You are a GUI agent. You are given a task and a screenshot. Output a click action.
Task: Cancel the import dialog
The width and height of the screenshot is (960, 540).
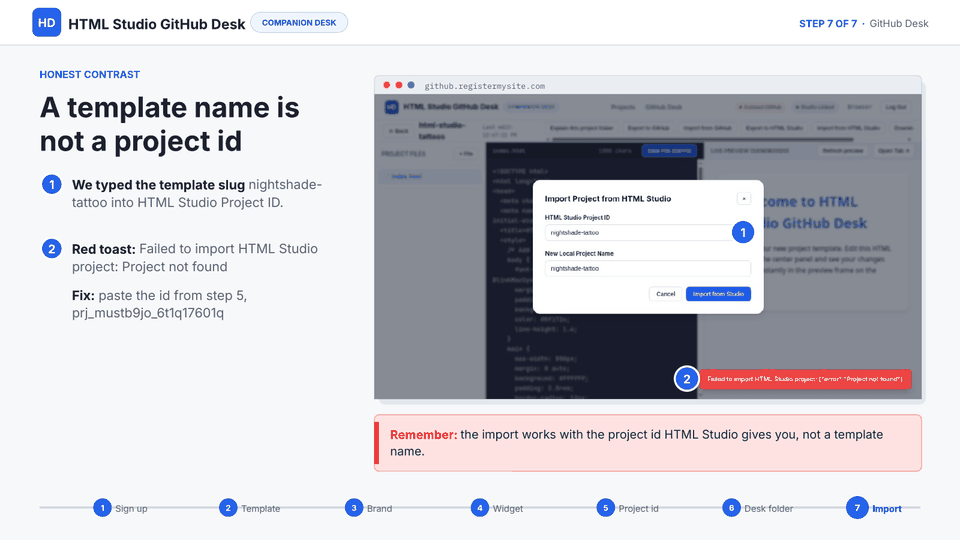coord(666,294)
